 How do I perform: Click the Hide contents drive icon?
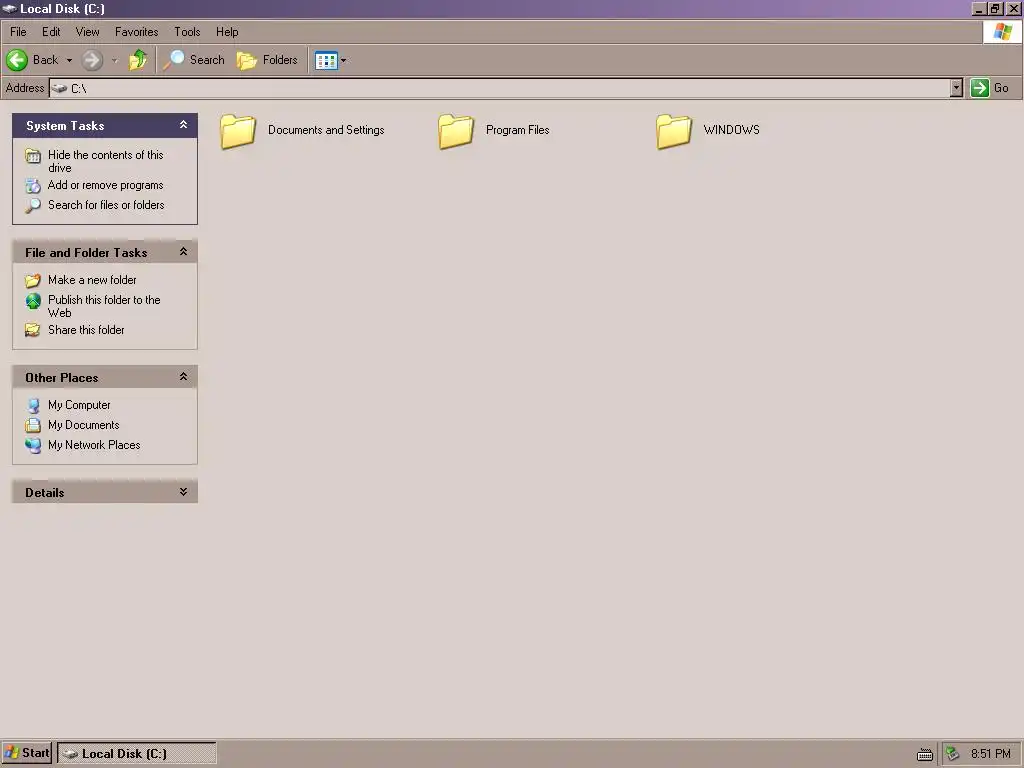[33, 155]
